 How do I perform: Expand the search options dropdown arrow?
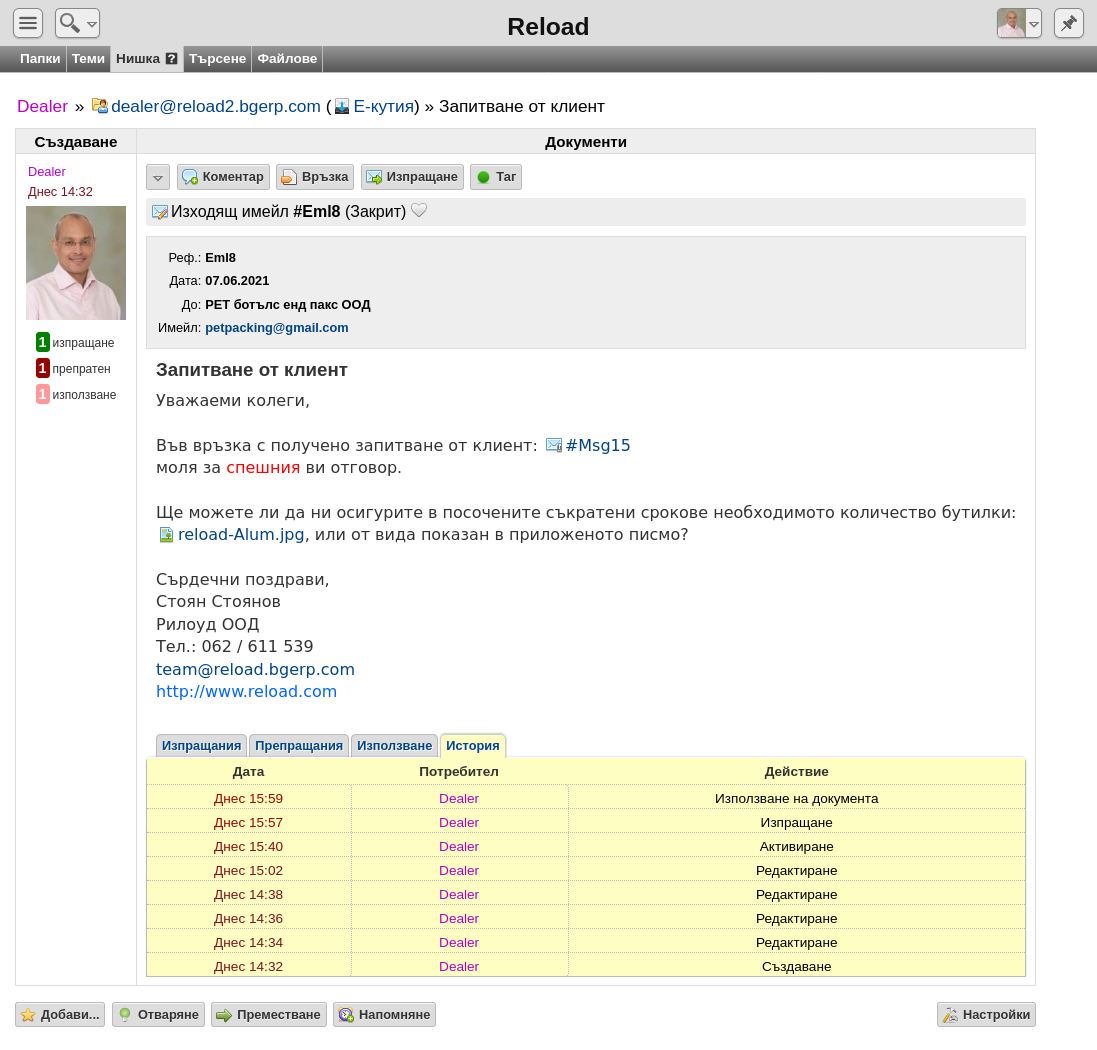pos(92,24)
